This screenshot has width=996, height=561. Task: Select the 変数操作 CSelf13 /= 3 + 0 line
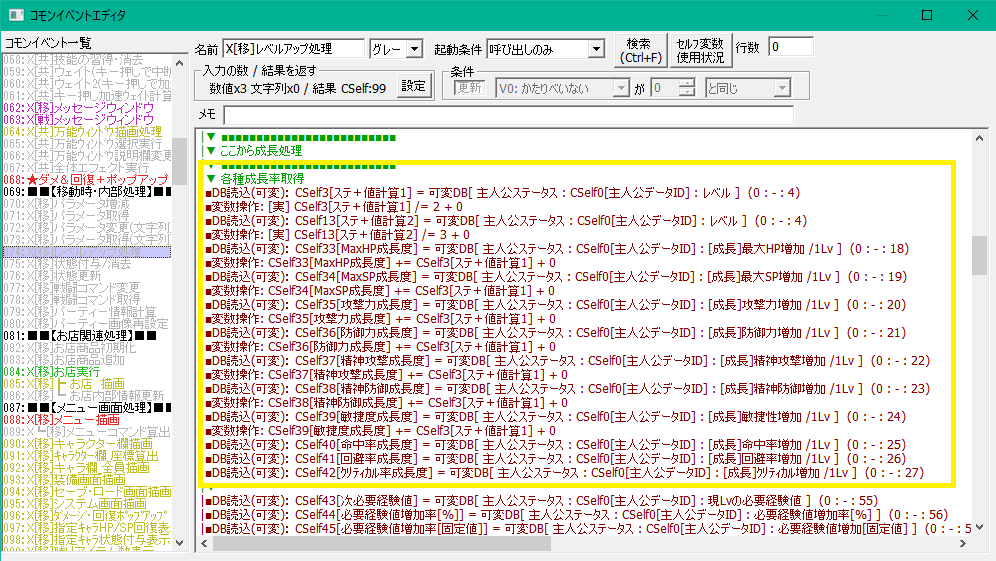pyautogui.click(x=337, y=234)
